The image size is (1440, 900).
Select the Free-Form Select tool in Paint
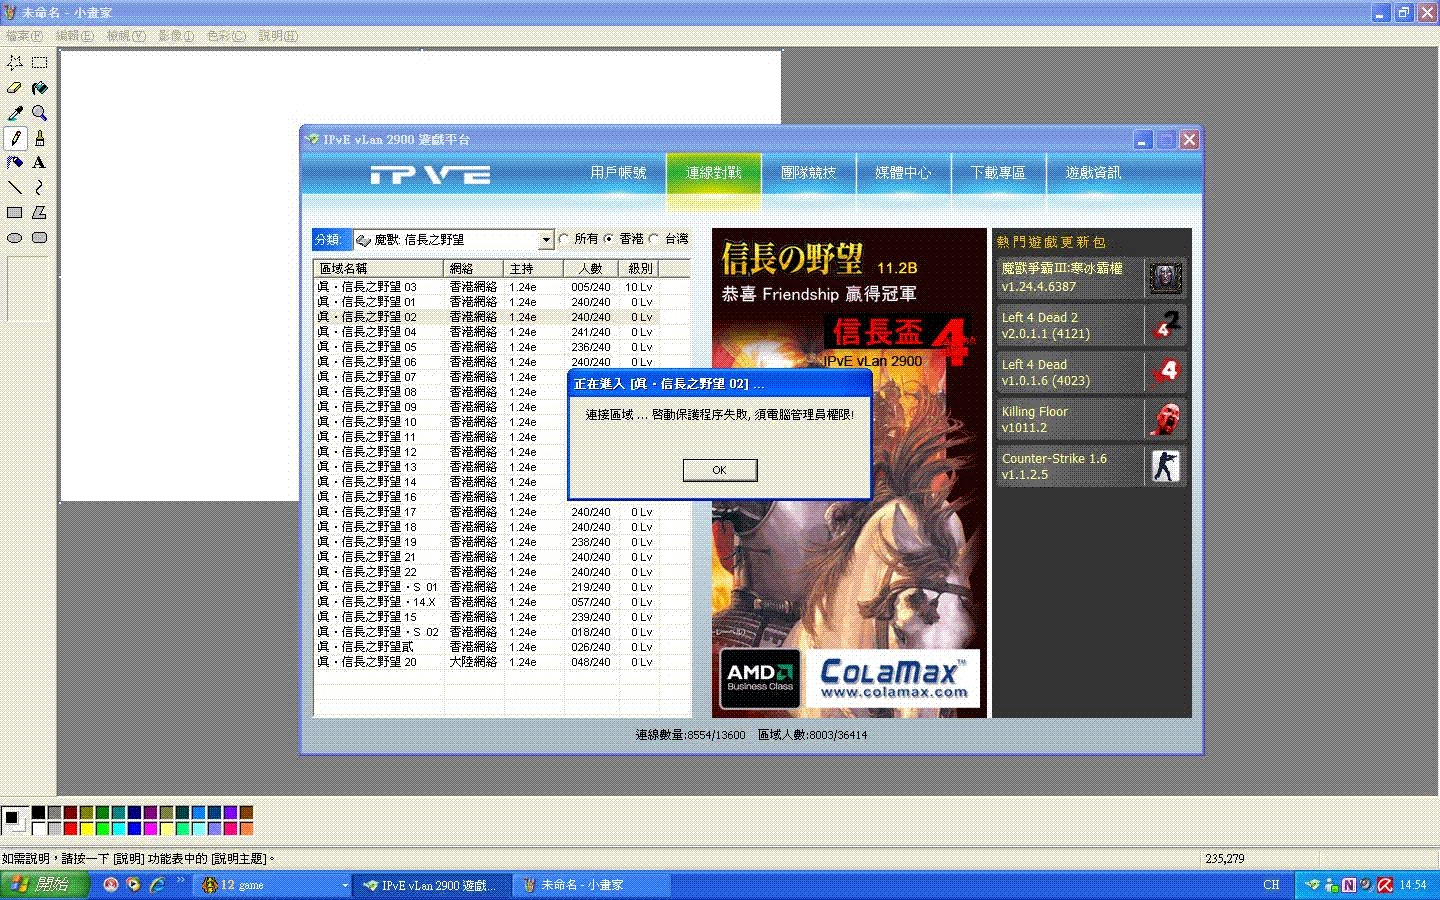click(x=15, y=63)
